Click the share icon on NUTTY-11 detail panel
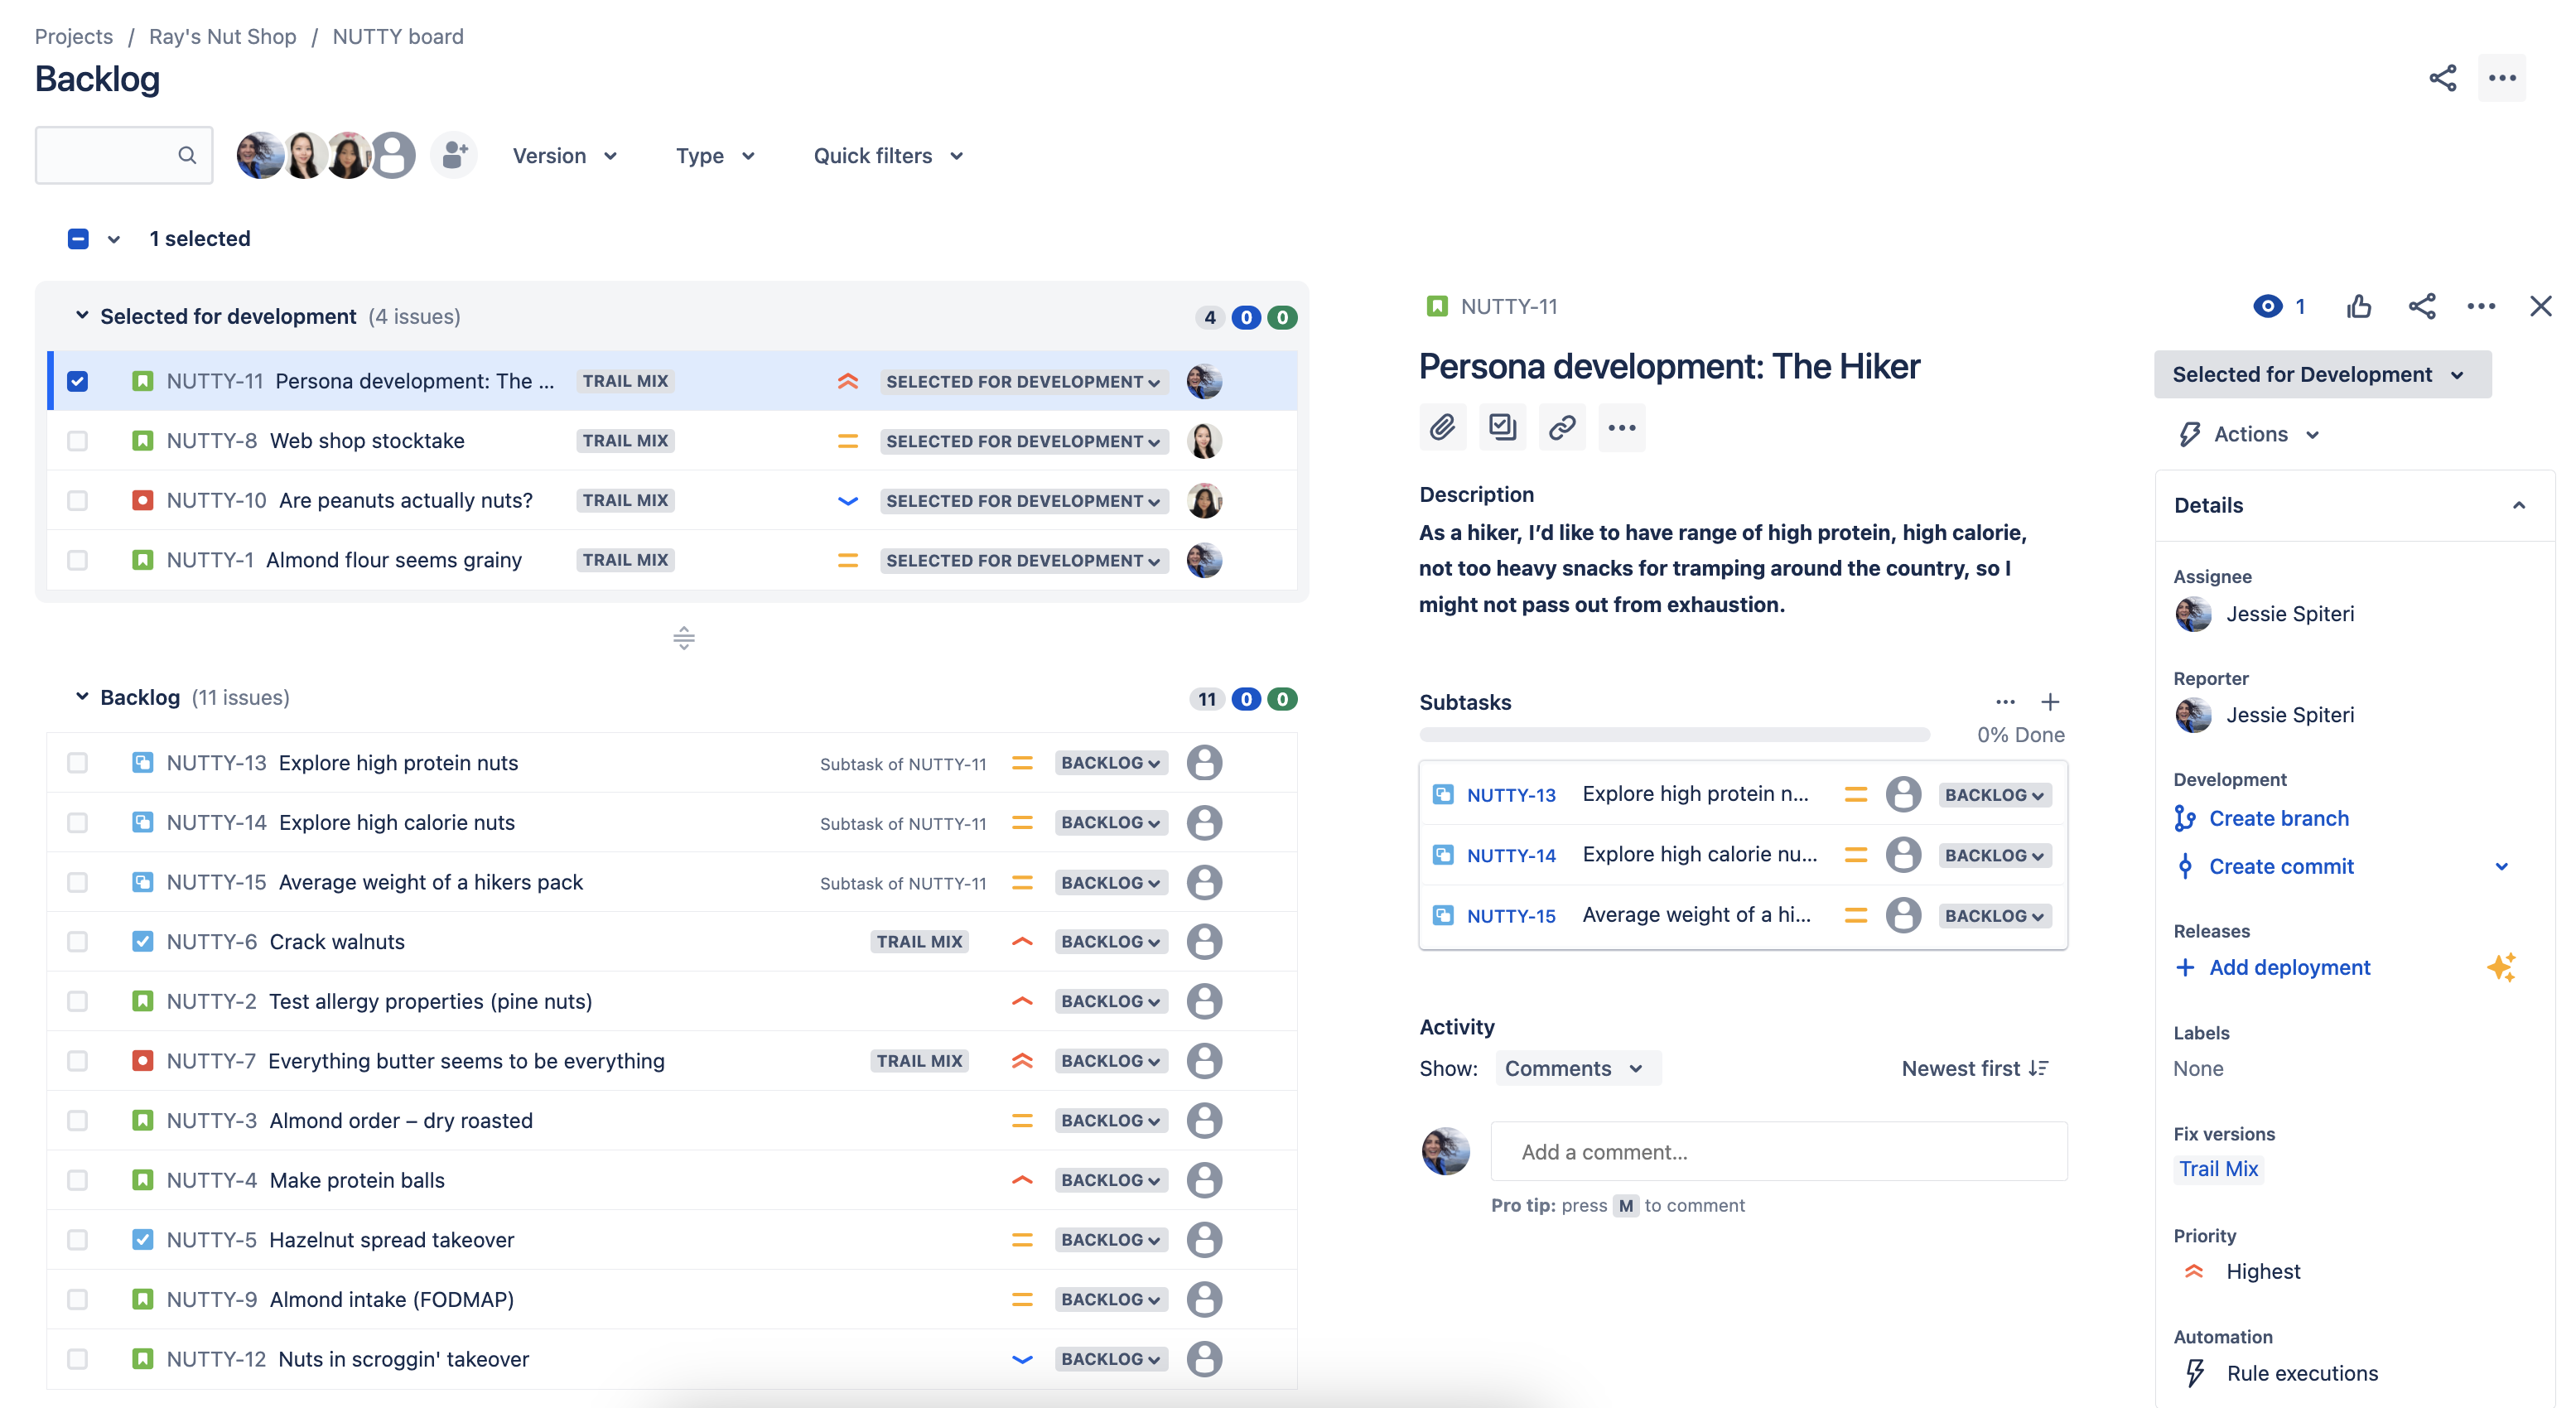This screenshot has width=2576, height=1408. pyautogui.click(x=2419, y=307)
